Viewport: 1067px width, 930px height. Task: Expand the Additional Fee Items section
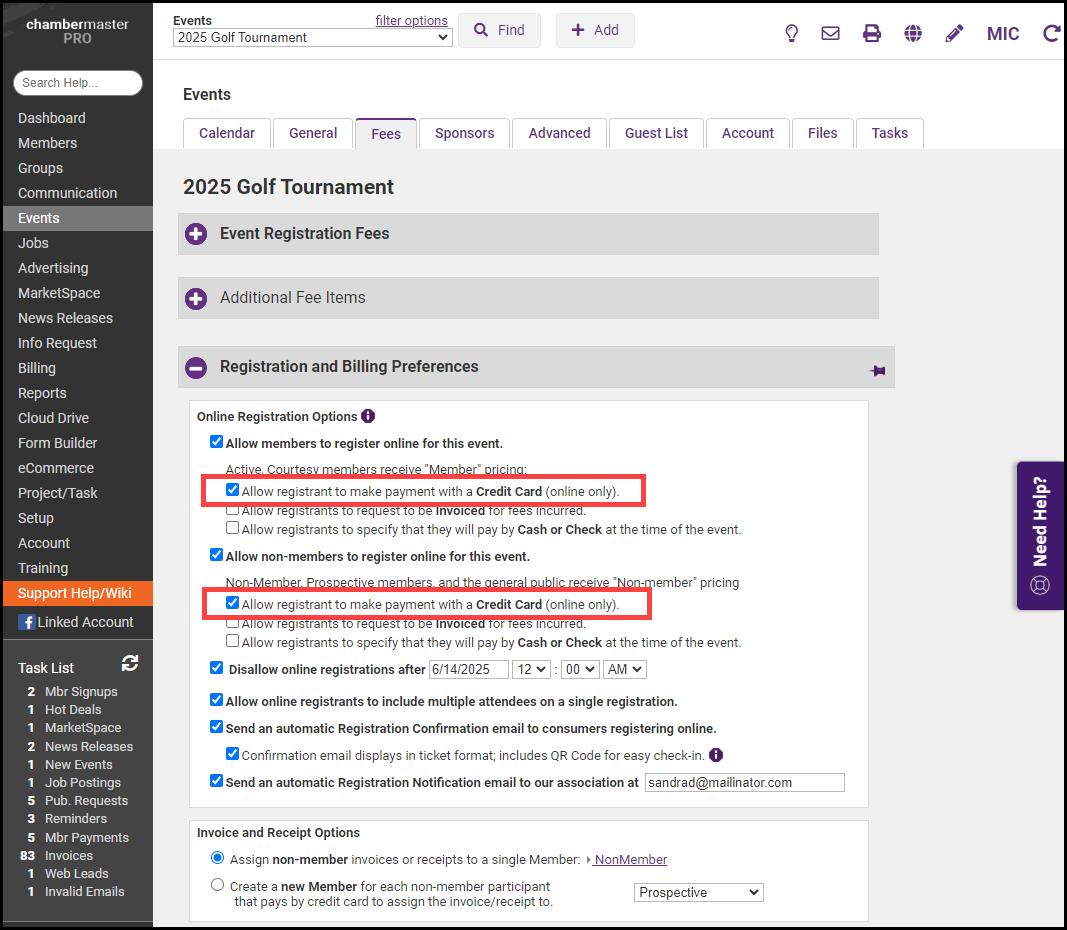pos(196,298)
